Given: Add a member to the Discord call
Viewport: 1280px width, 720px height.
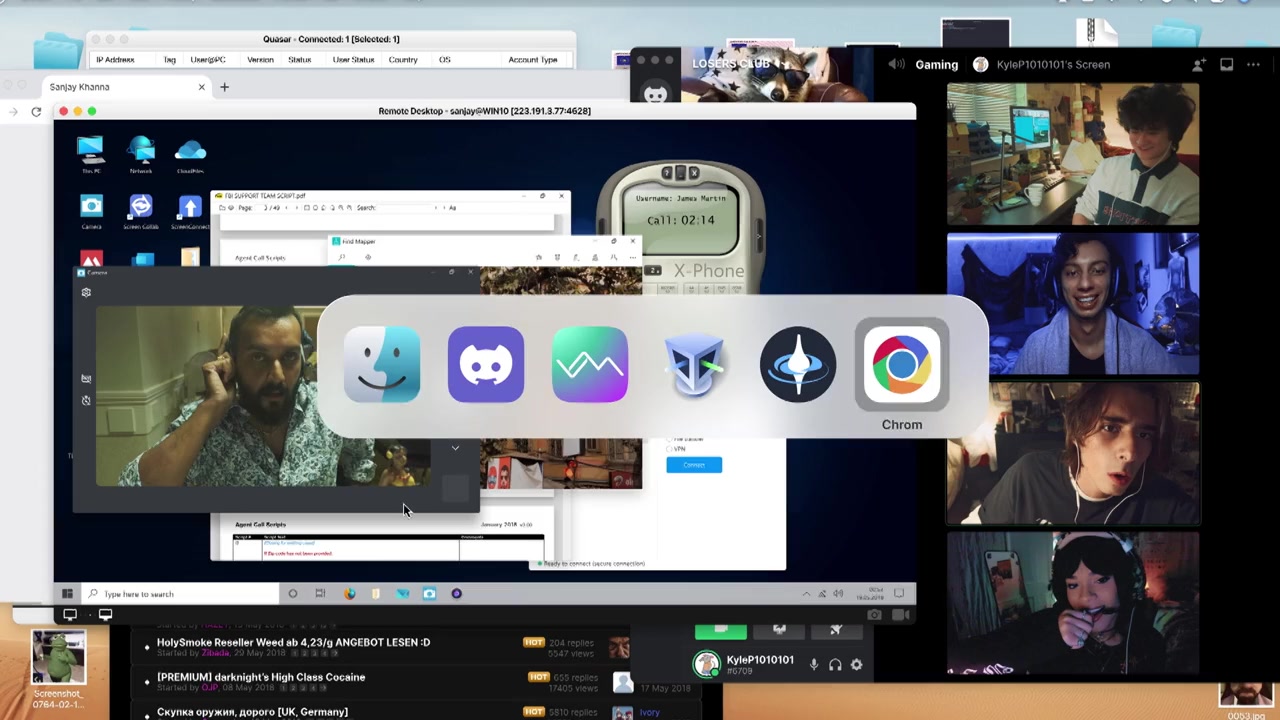Looking at the screenshot, I should [x=1198, y=64].
